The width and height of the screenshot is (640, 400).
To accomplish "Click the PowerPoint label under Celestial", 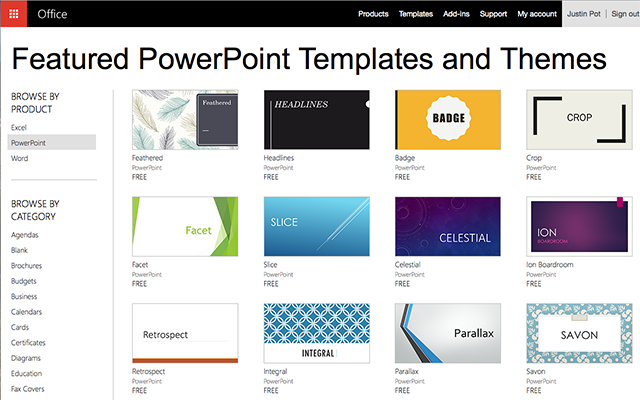I will [410, 275].
